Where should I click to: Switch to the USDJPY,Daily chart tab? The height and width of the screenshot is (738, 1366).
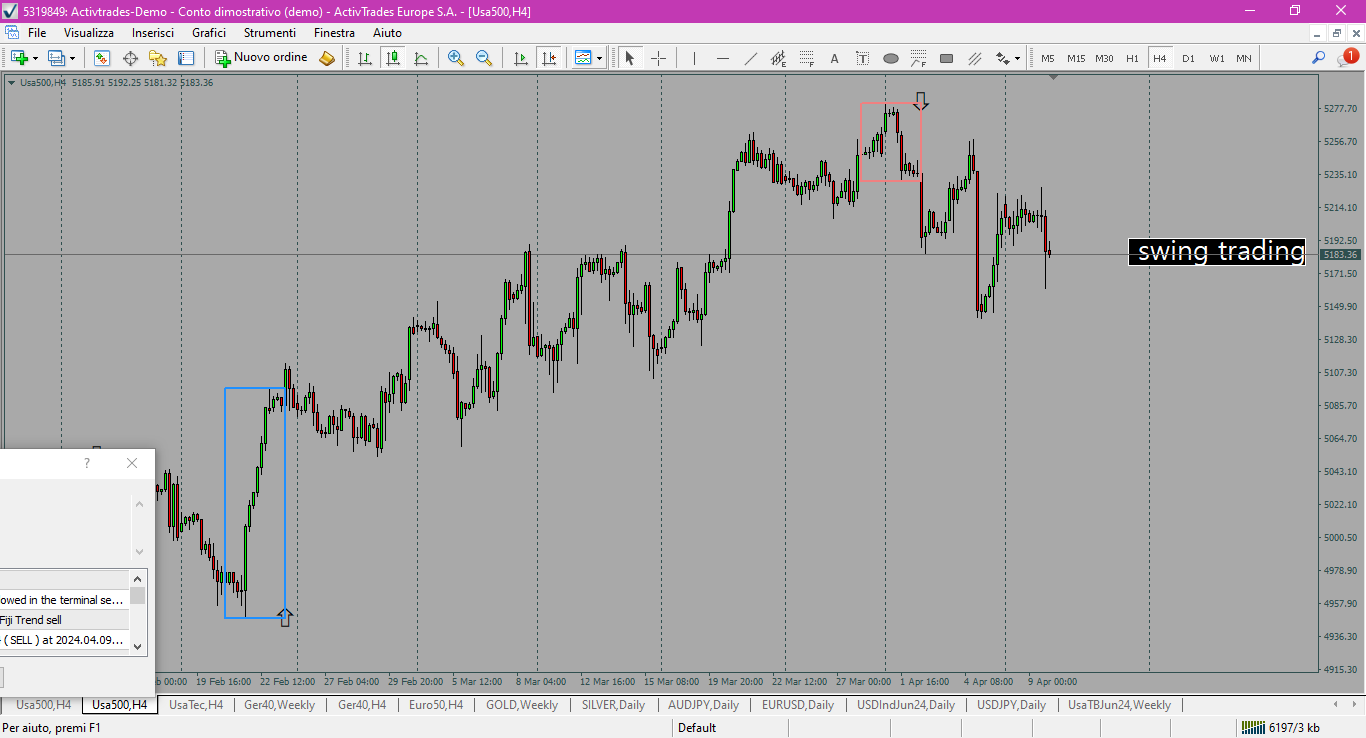[1011, 705]
